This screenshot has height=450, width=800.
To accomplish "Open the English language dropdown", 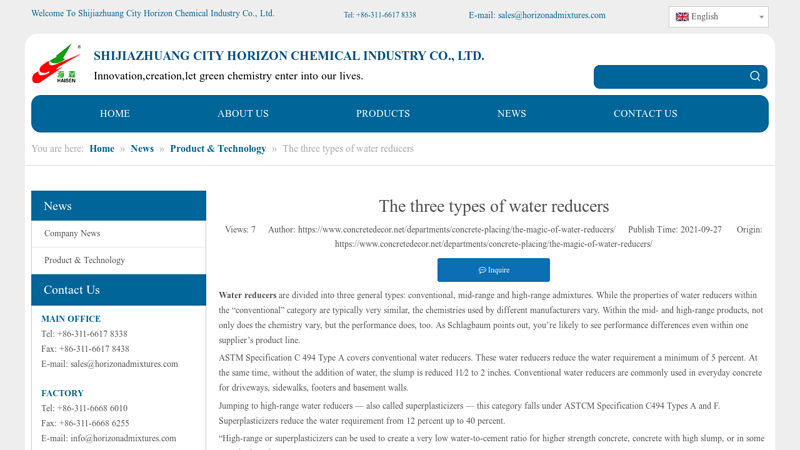I will [x=718, y=17].
